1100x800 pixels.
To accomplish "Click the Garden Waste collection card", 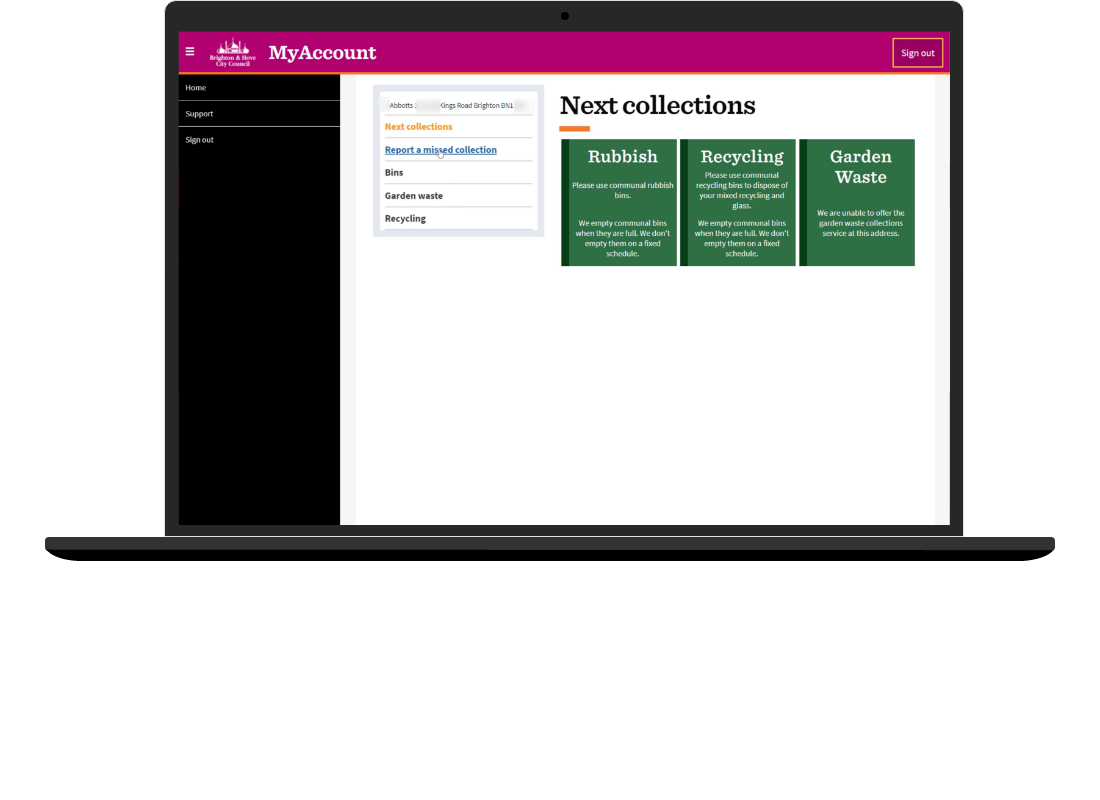I will pos(857,203).
